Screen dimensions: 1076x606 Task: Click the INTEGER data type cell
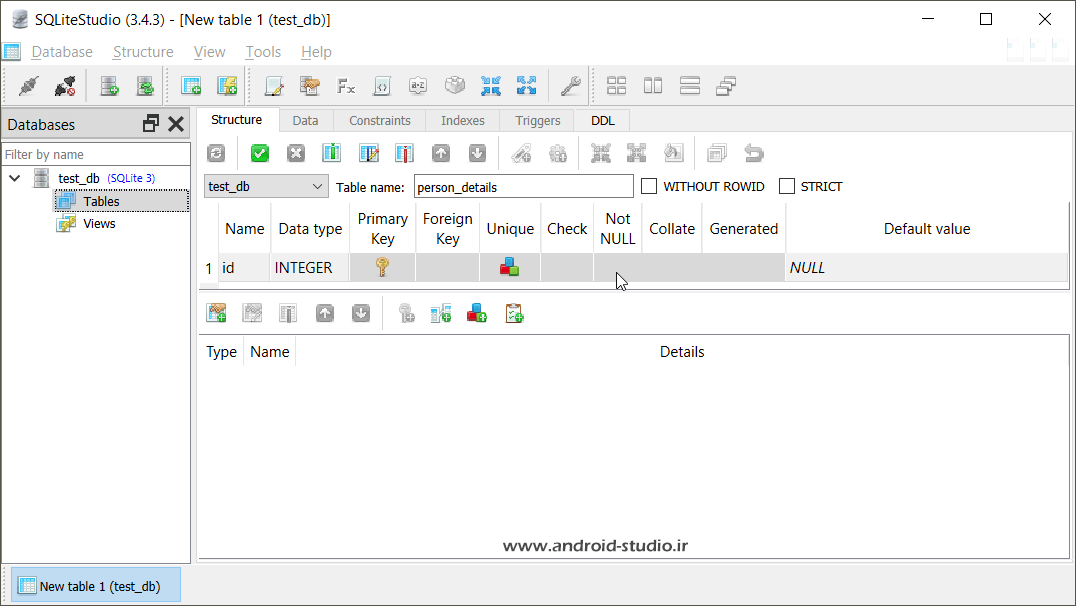click(309, 268)
